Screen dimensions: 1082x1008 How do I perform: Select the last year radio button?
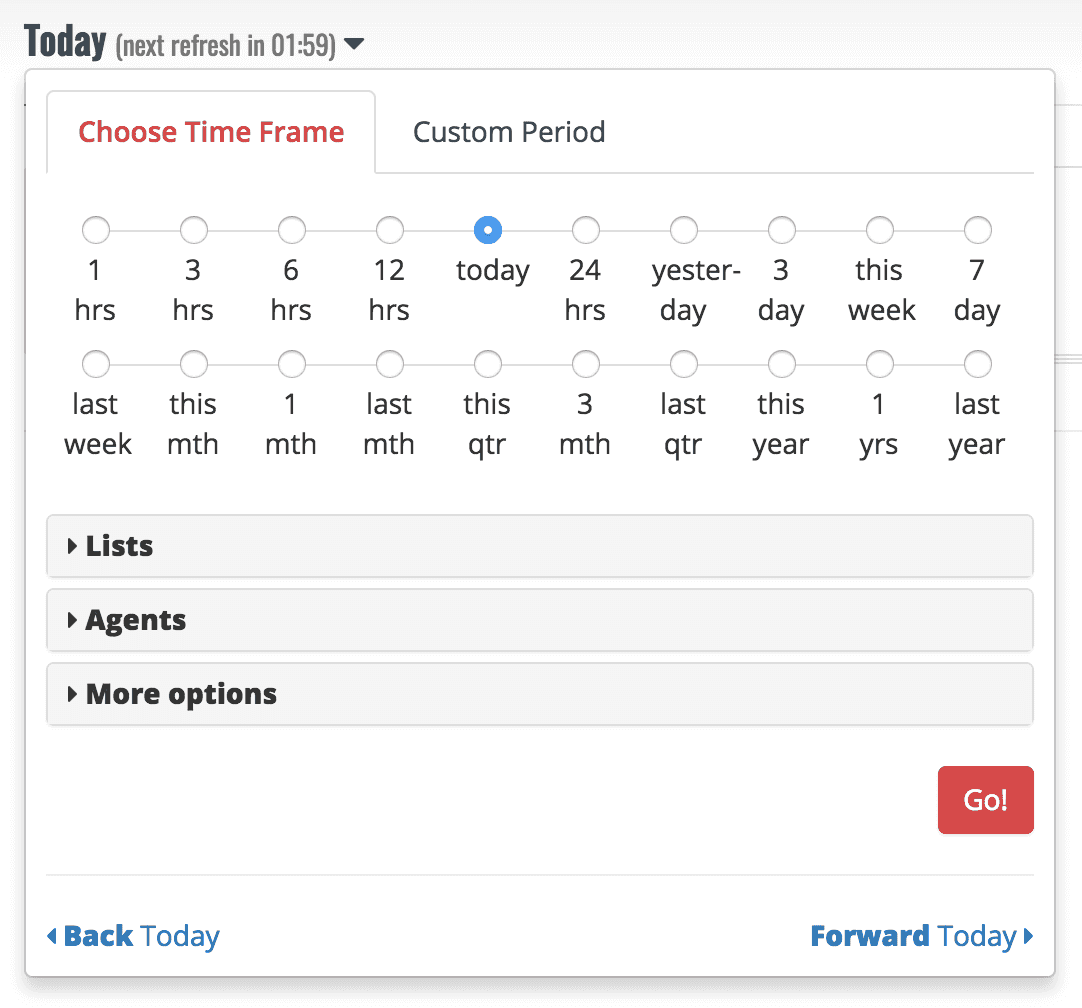(x=978, y=364)
